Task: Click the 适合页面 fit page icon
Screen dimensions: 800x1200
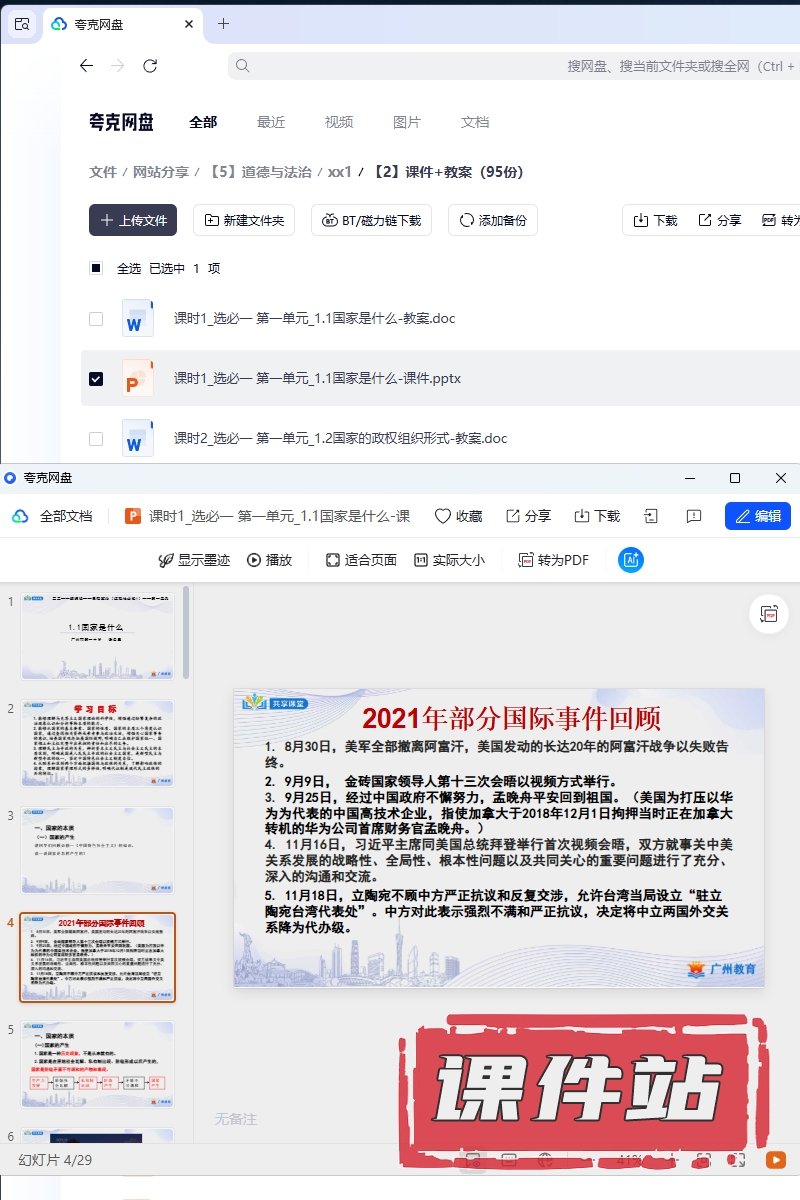Action: pyautogui.click(x=361, y=560)
